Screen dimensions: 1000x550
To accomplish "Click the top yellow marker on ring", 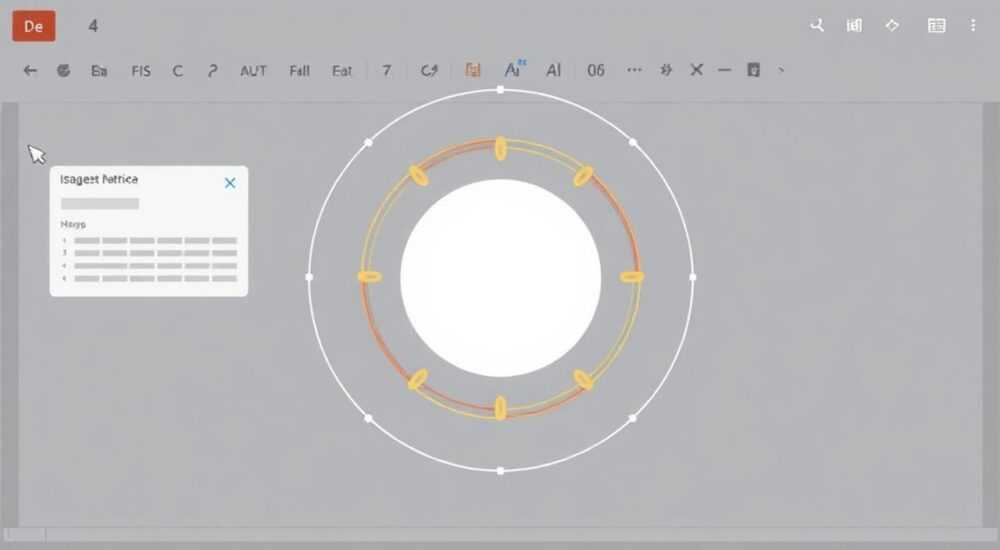I will [x=501, y=149].
